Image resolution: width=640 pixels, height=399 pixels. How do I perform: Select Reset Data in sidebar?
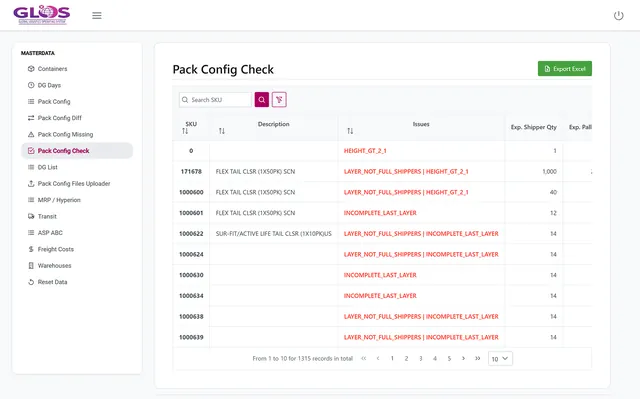(52, 282)
